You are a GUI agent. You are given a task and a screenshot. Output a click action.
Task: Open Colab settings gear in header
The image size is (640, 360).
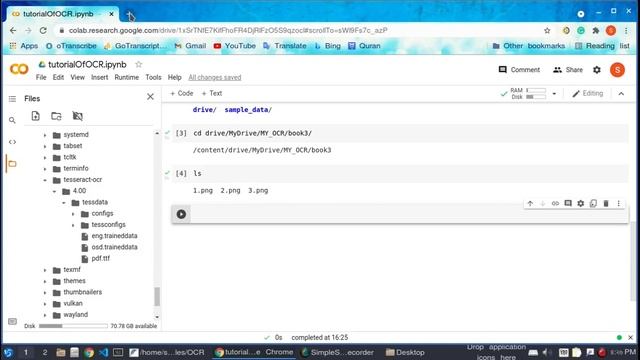coord(597,70)
